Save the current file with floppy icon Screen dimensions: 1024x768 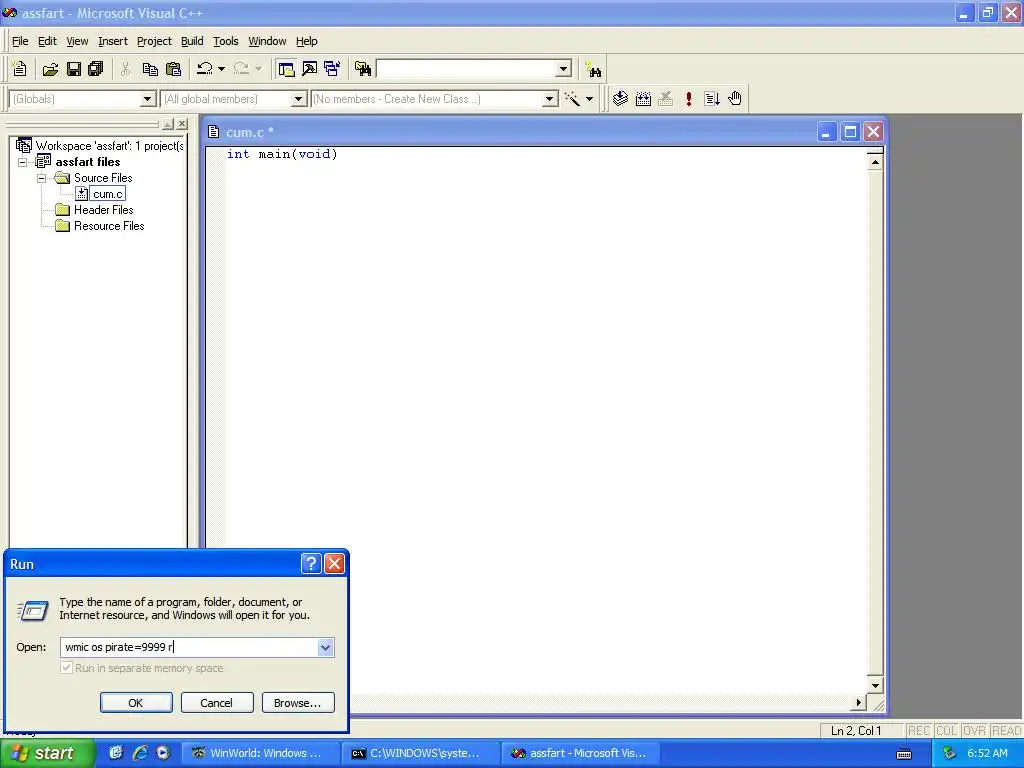tap(74, 69)
